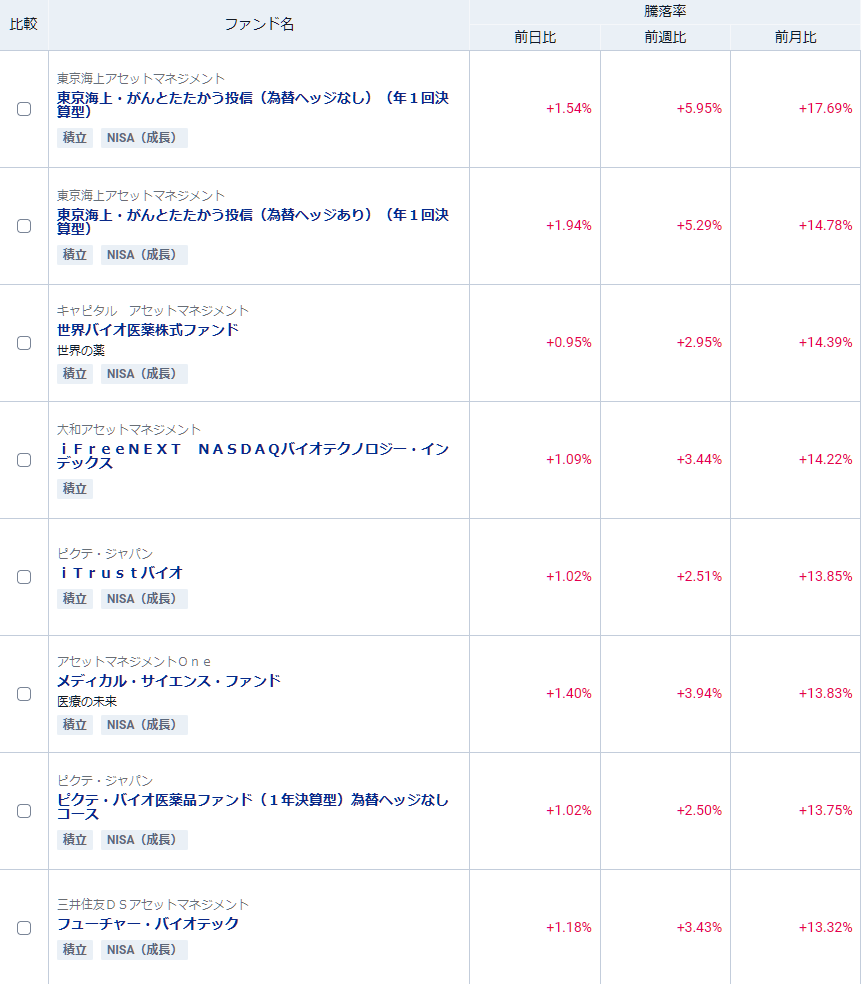Check the ピクテ・バイオ医薬品ファンド compare checkbox
The image size is (861, 984).
[x=24, y=811]
